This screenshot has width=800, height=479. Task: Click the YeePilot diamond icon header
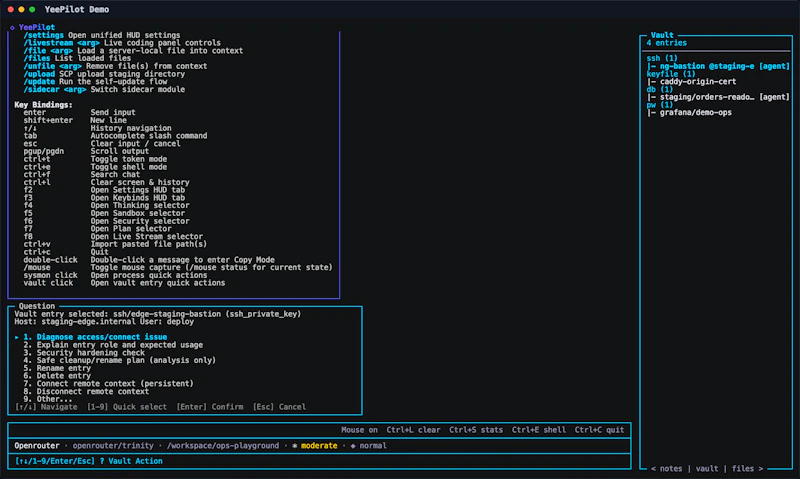[x=12, y=28]
